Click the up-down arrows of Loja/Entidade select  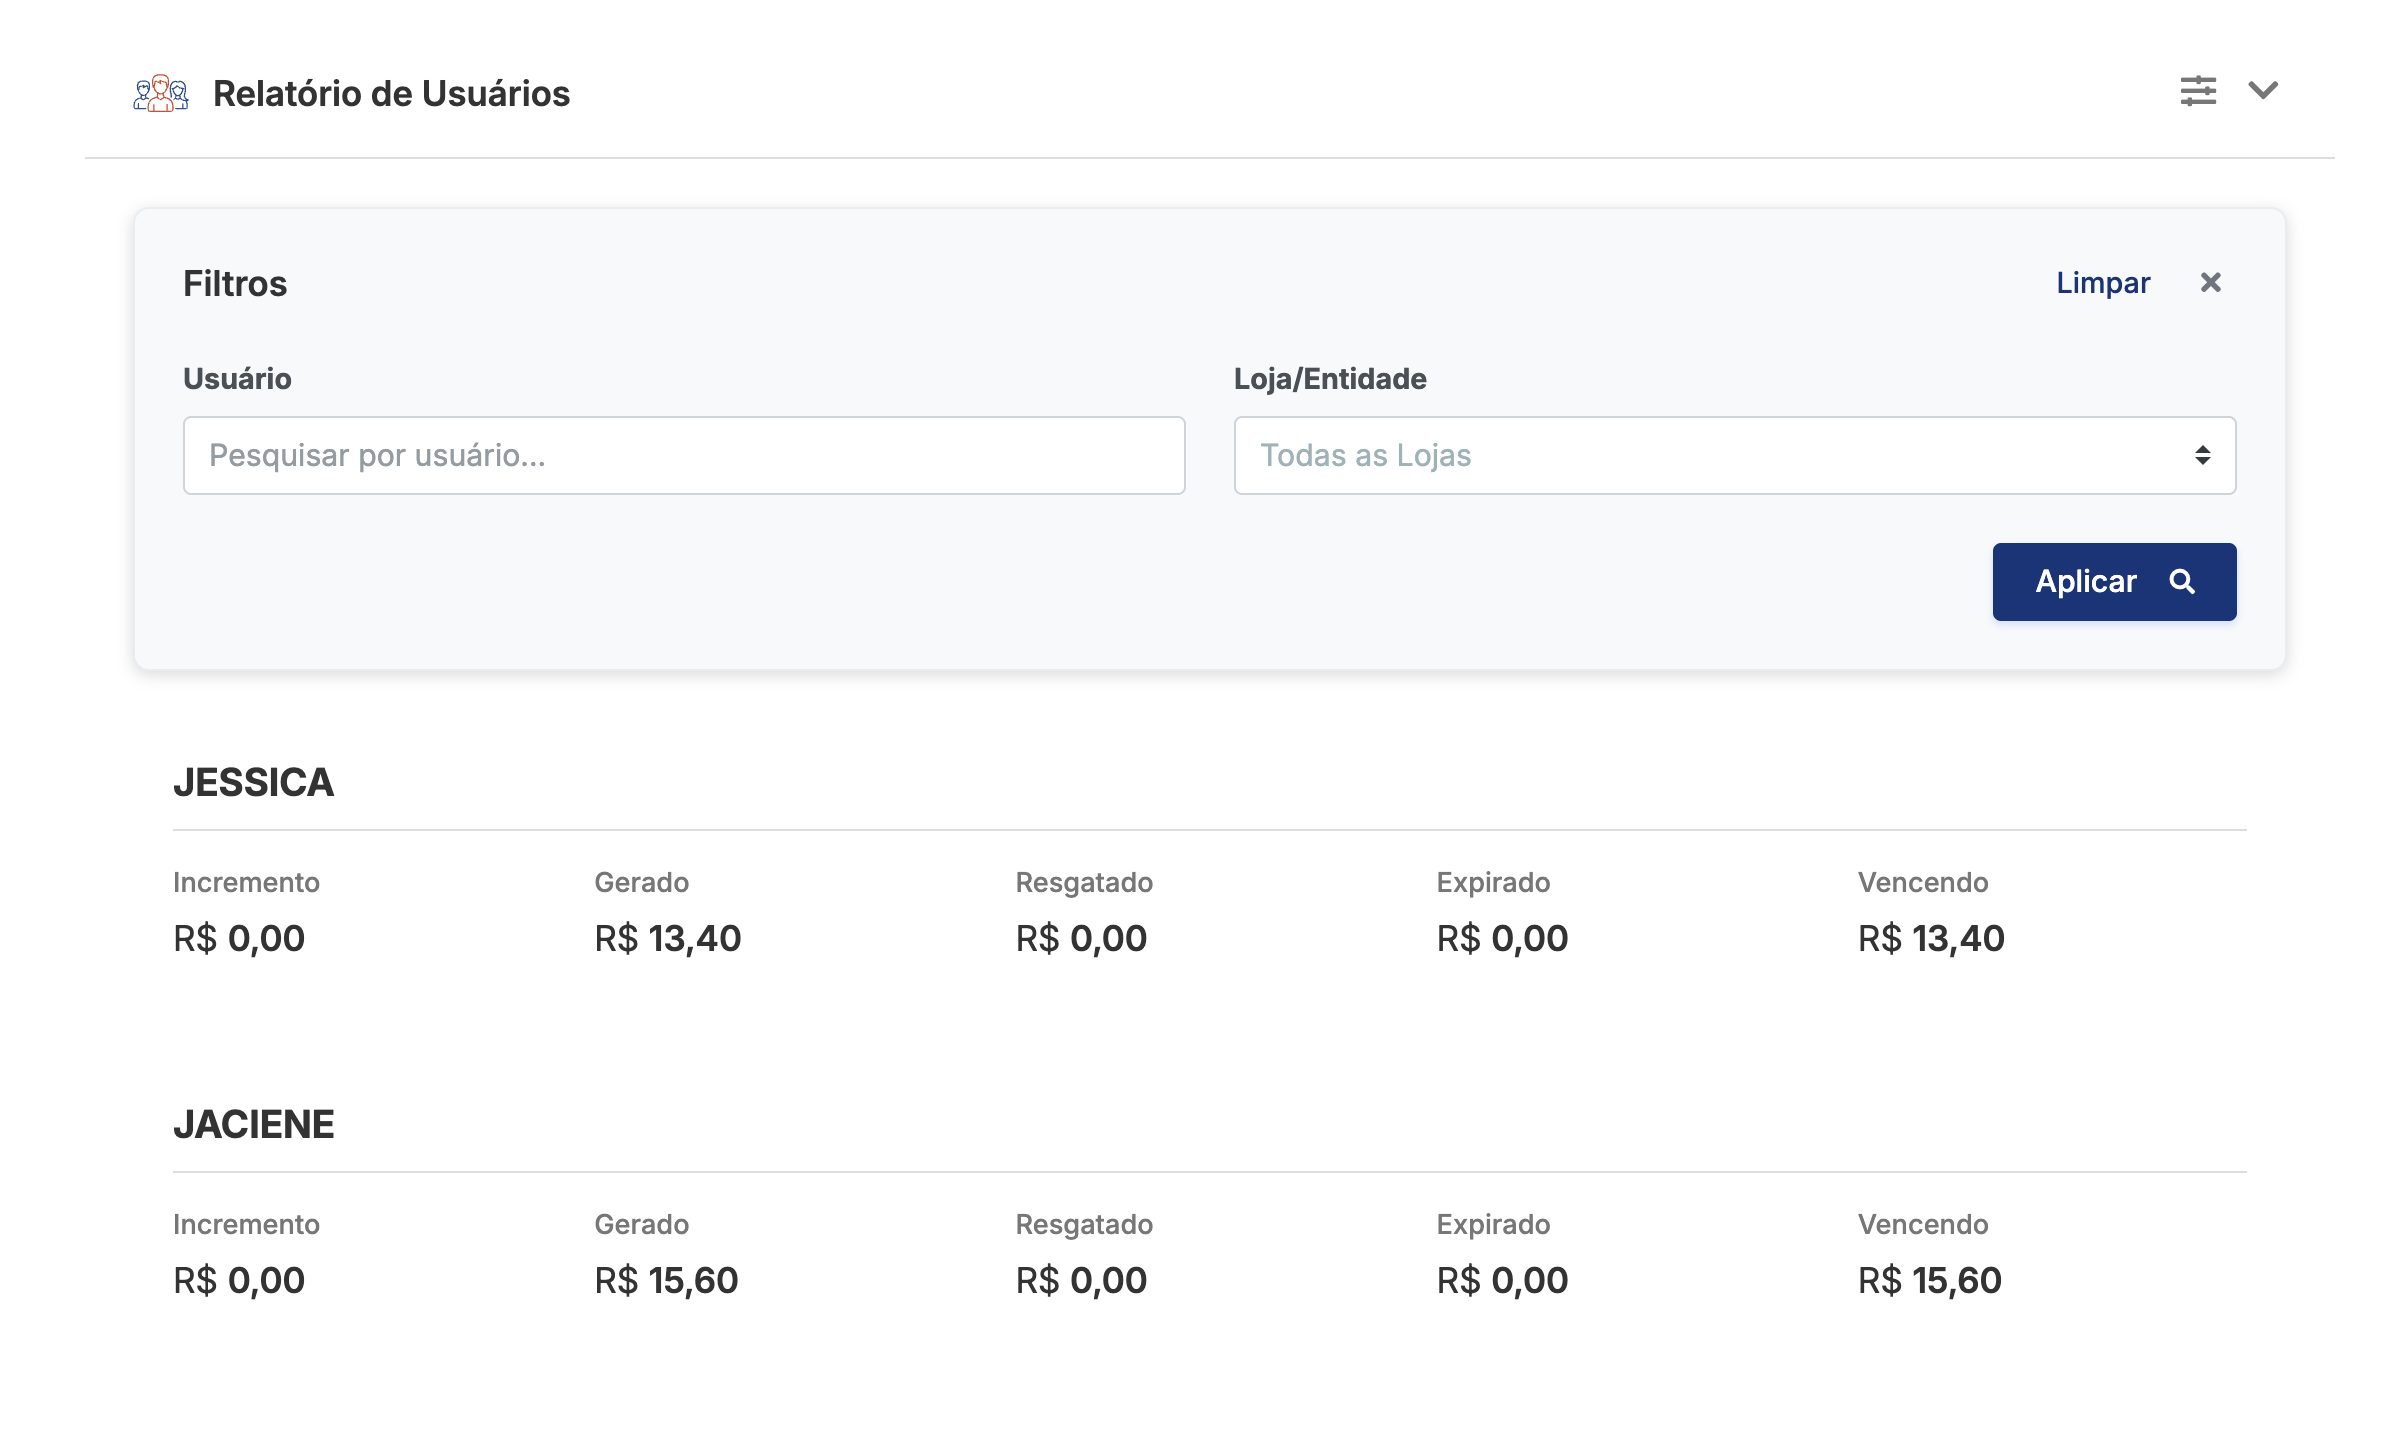point(2202,456)
